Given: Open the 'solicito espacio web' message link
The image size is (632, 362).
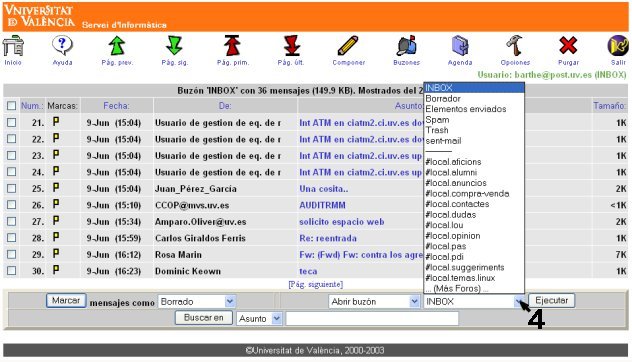Looking at the screenshot, I should pyautogui.click(x=341, y=222).
